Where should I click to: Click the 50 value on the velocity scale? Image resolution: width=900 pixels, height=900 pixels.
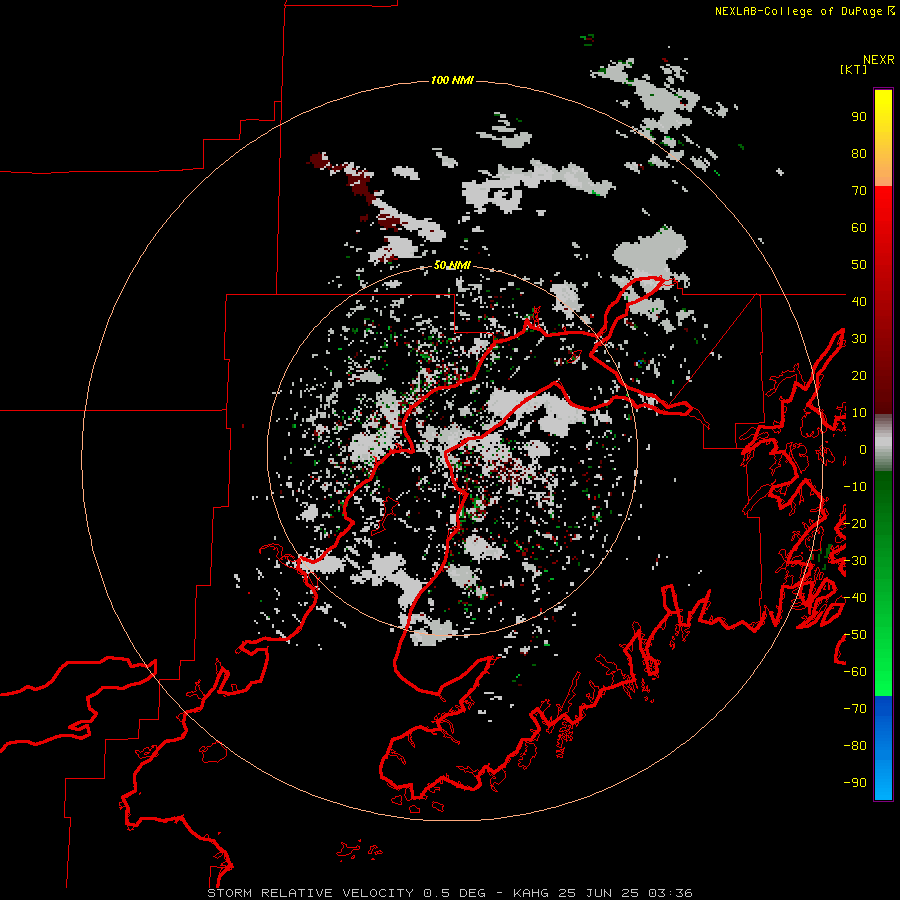click(859, 265)
